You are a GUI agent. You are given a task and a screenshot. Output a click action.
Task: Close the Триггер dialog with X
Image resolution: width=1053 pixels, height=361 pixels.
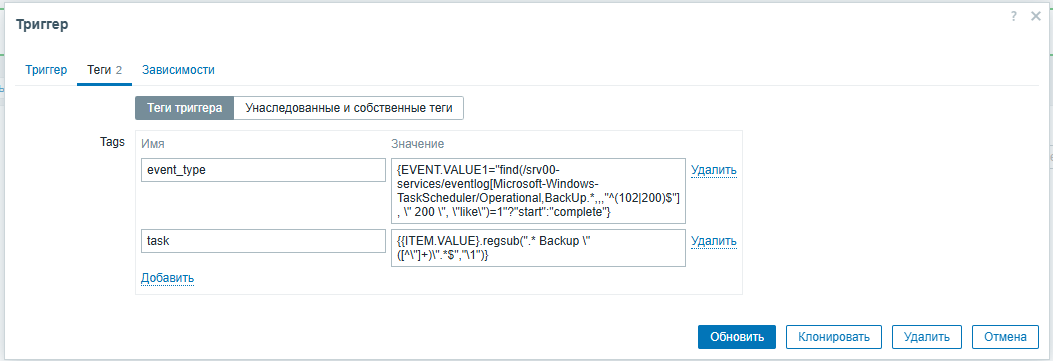pos(1036,16)
